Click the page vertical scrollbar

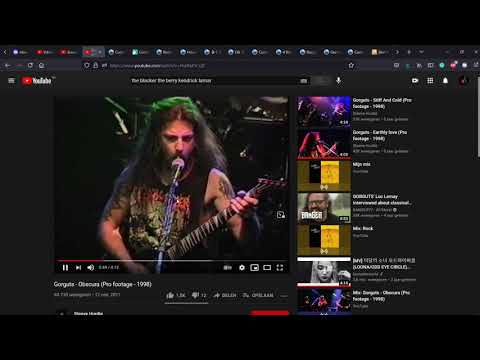coord(478,117)
